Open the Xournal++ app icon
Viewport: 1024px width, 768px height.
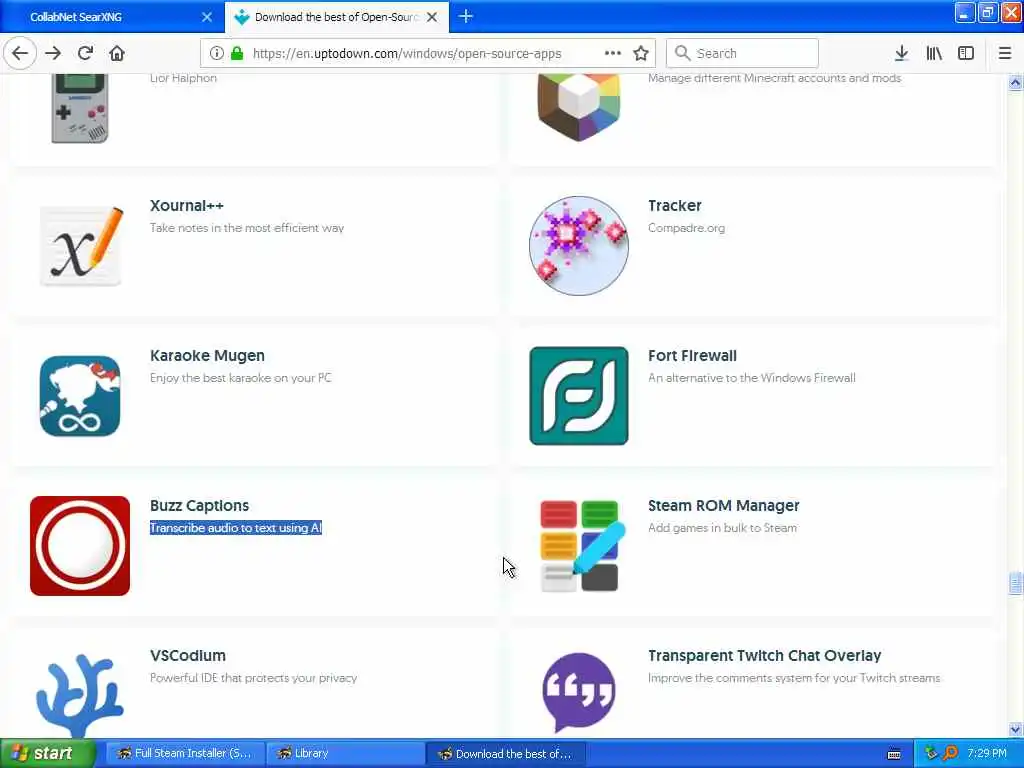80,246
